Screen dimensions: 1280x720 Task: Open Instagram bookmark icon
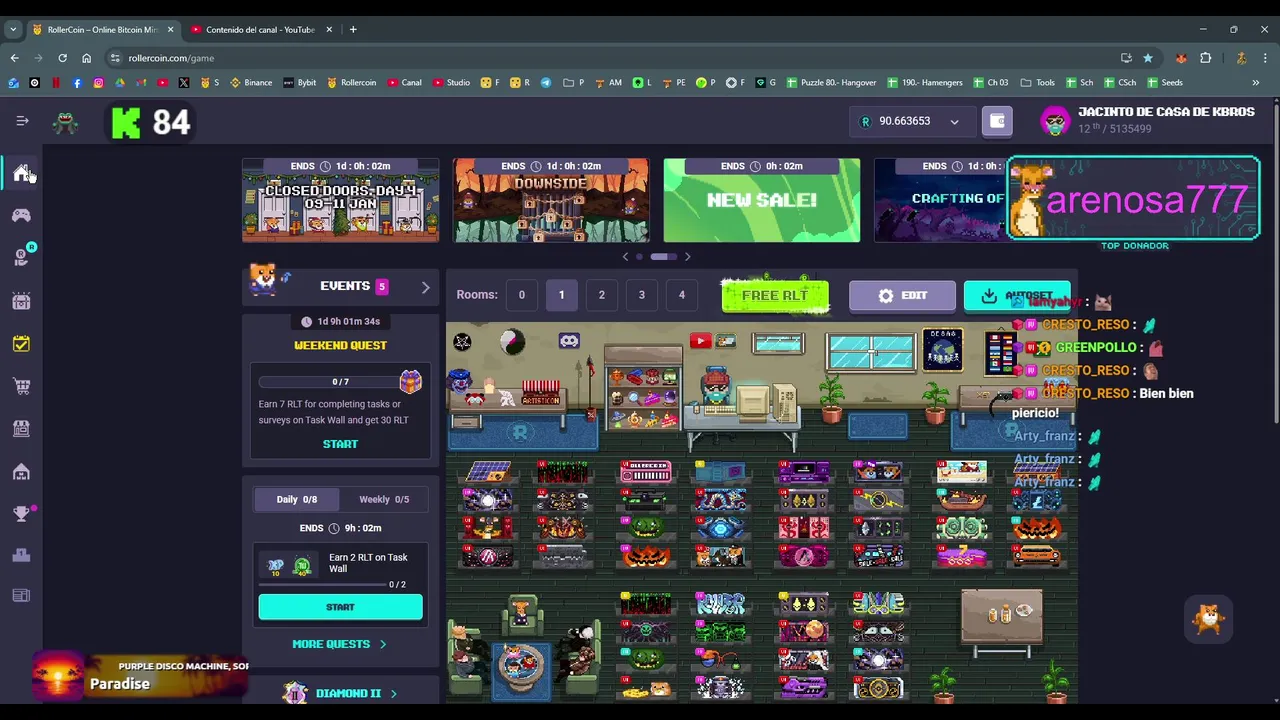(x=98, y=83)
